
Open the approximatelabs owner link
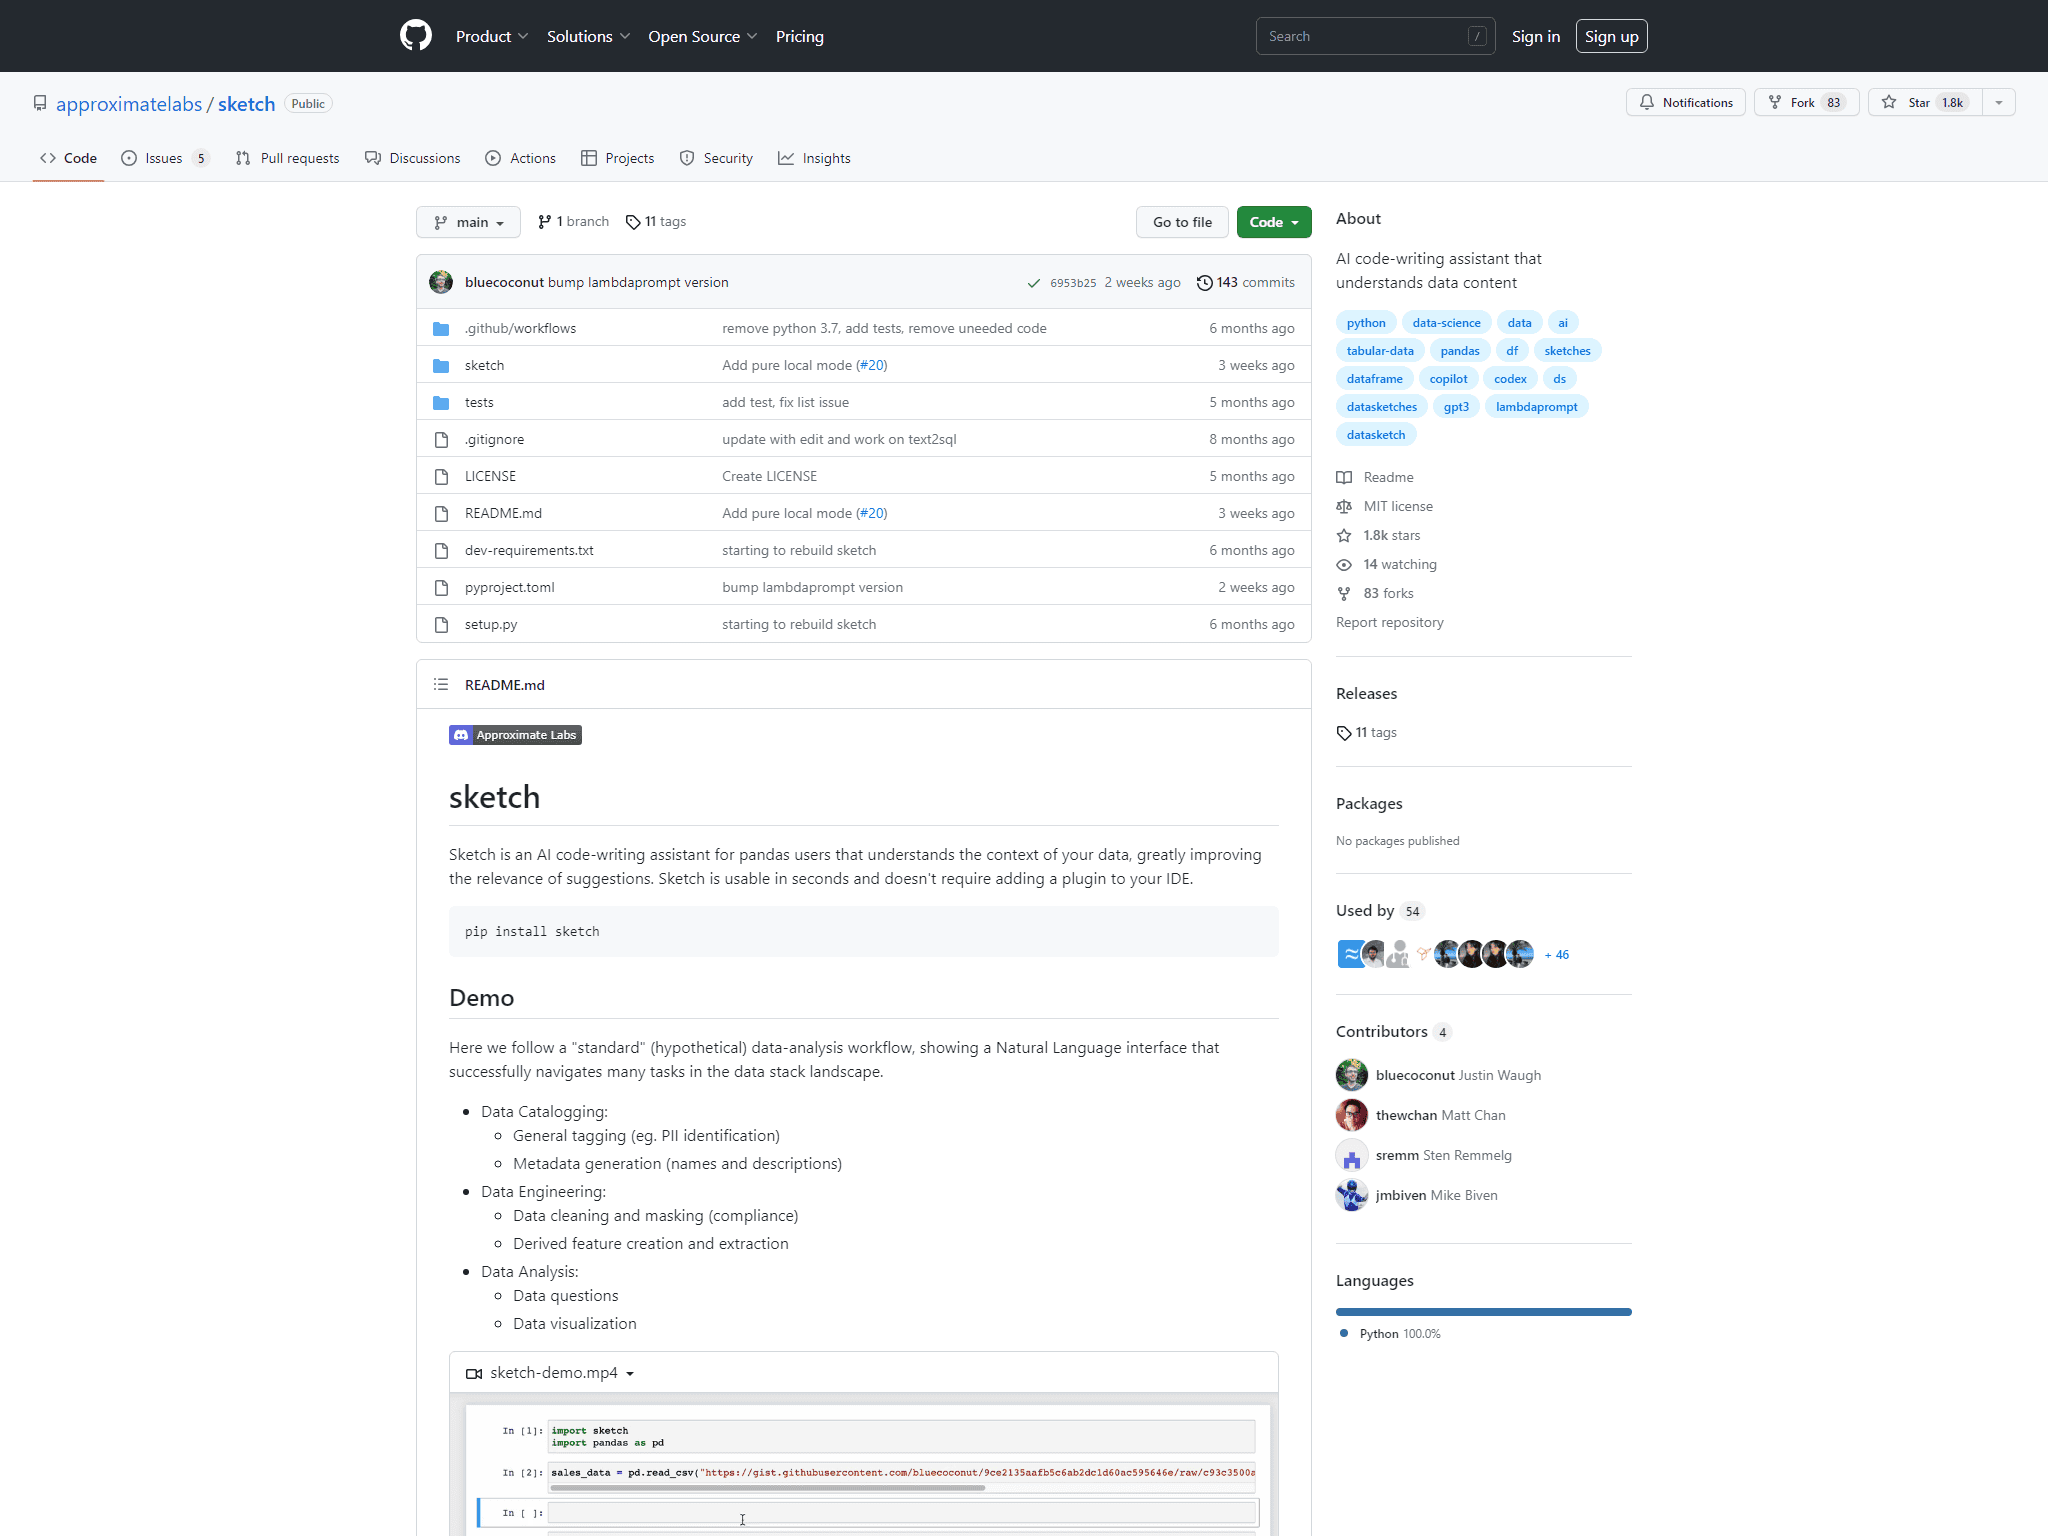tap(129, 104)
